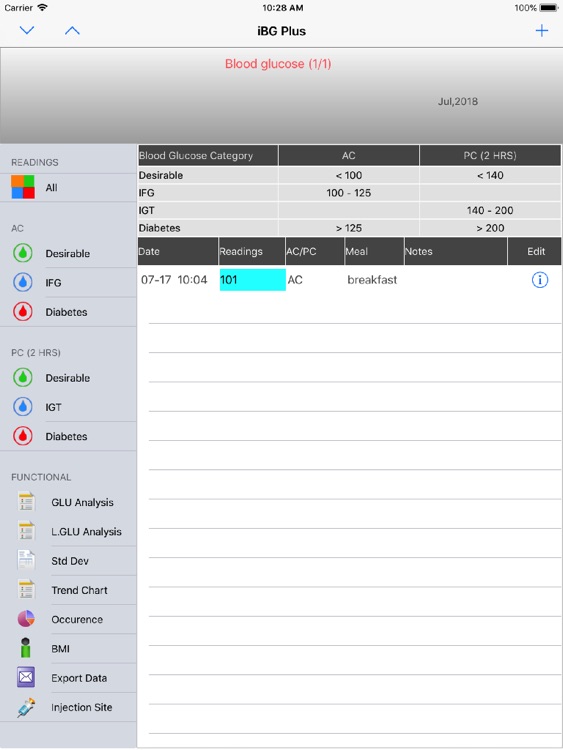Open Std Dev function

tap(68, 561)
